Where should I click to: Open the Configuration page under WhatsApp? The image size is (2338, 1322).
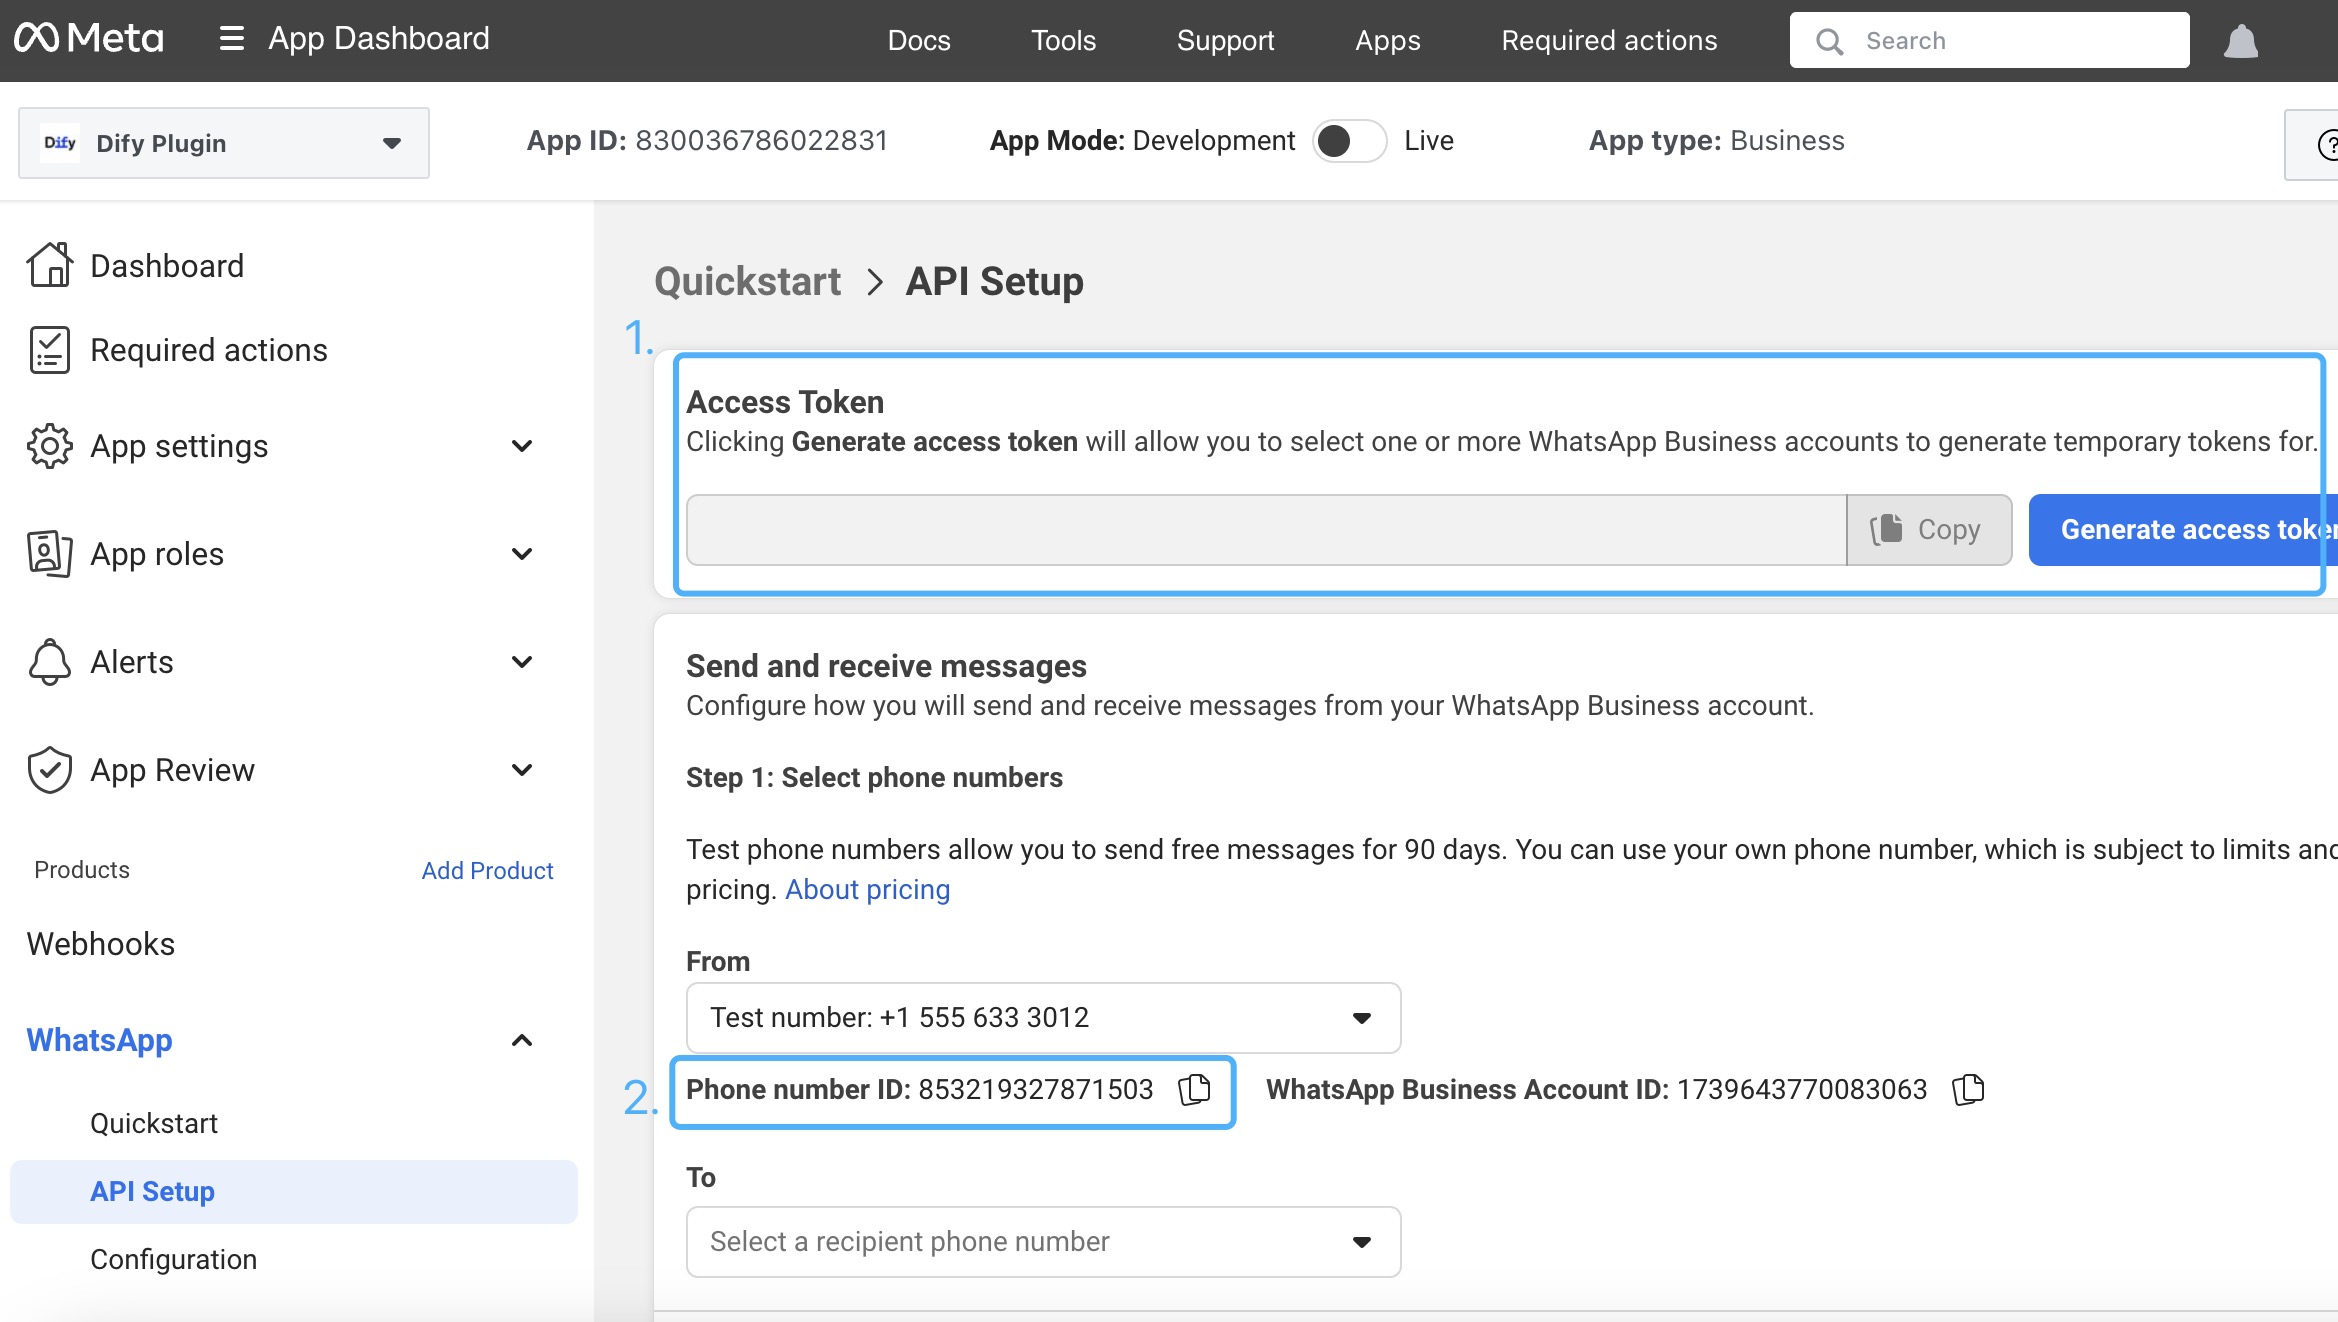pyautogui.click(x=173, y=1259)
